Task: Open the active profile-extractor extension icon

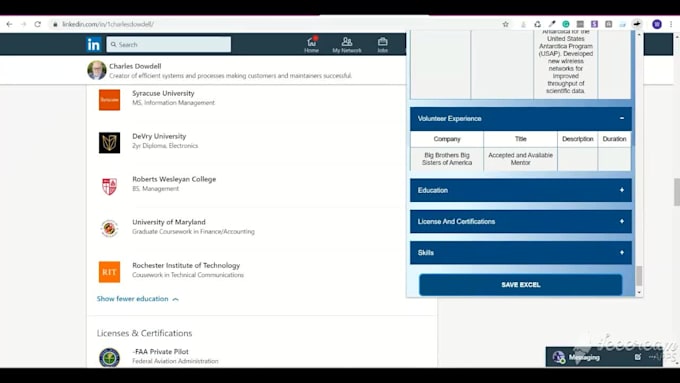Action: point(637,24)
